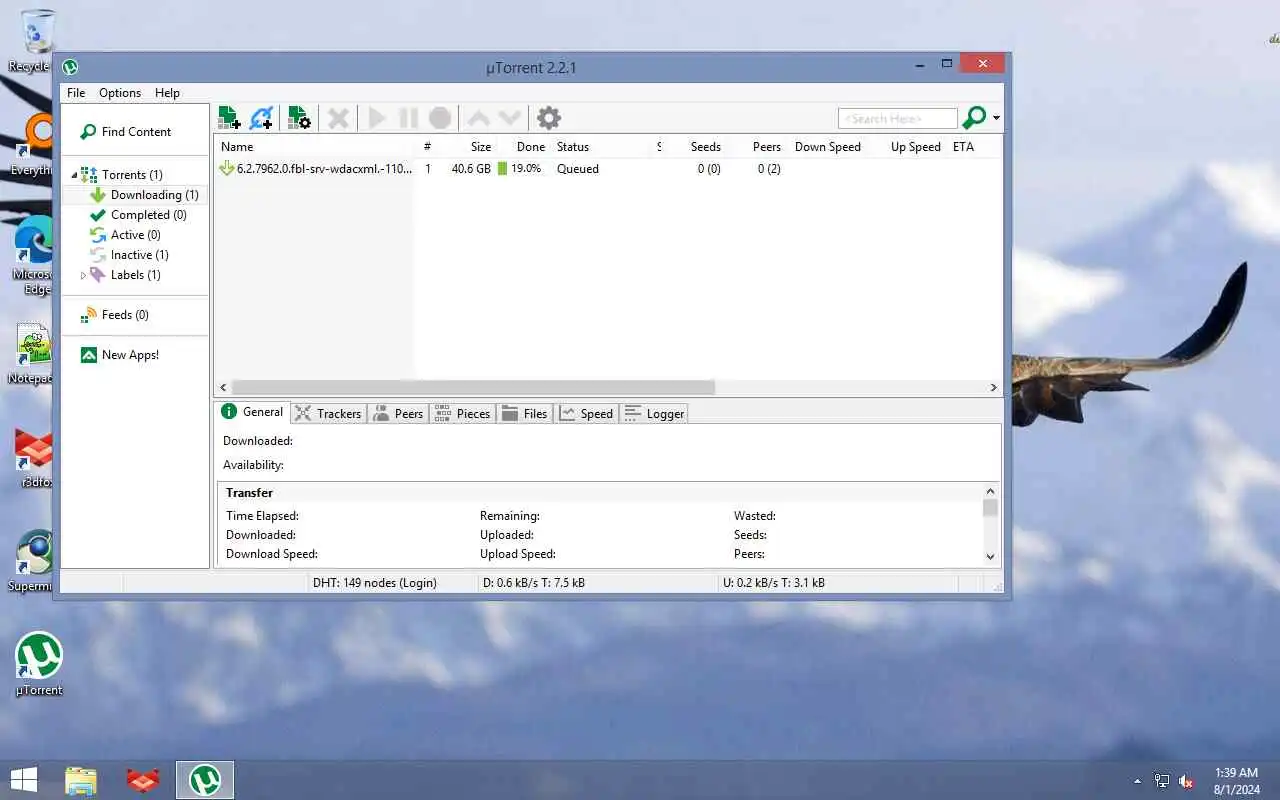Click the µTorrent taskbar button
This screenshot has width=1280, height=800.
[x=205, y=780]
